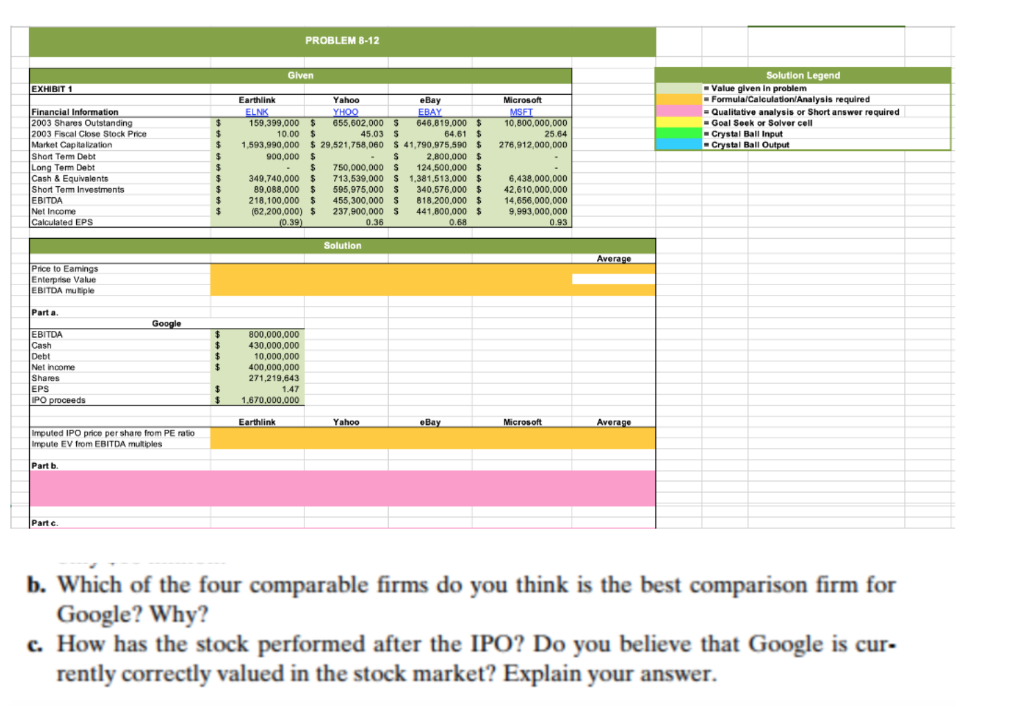Click the blue Crystal Ball Output swatch
The width and height of the screenshot is (1024, 706).
[x=679, y=144]
